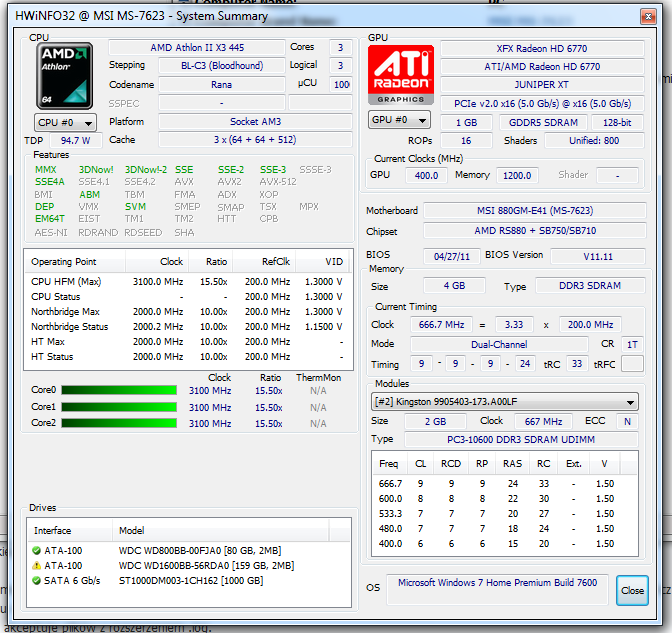Click the warning icon for WDC WD1600BB drive
The image size is (672, 633).
click(x=36, y=566)
